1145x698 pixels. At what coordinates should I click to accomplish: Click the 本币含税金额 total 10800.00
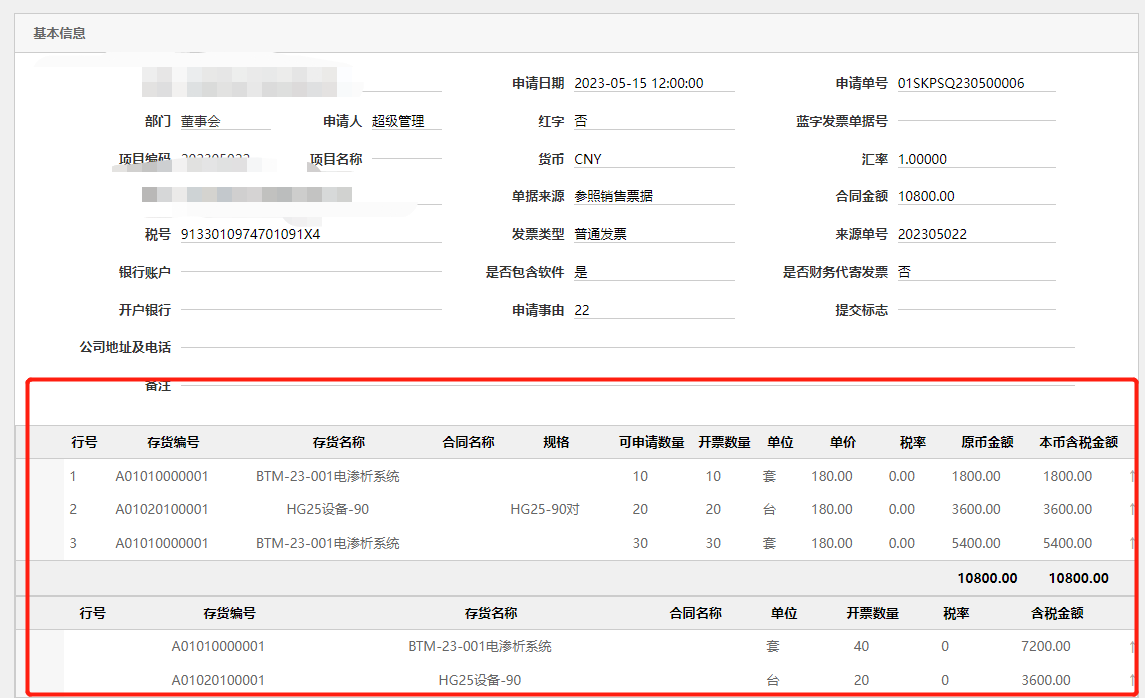coord(1079,578)
